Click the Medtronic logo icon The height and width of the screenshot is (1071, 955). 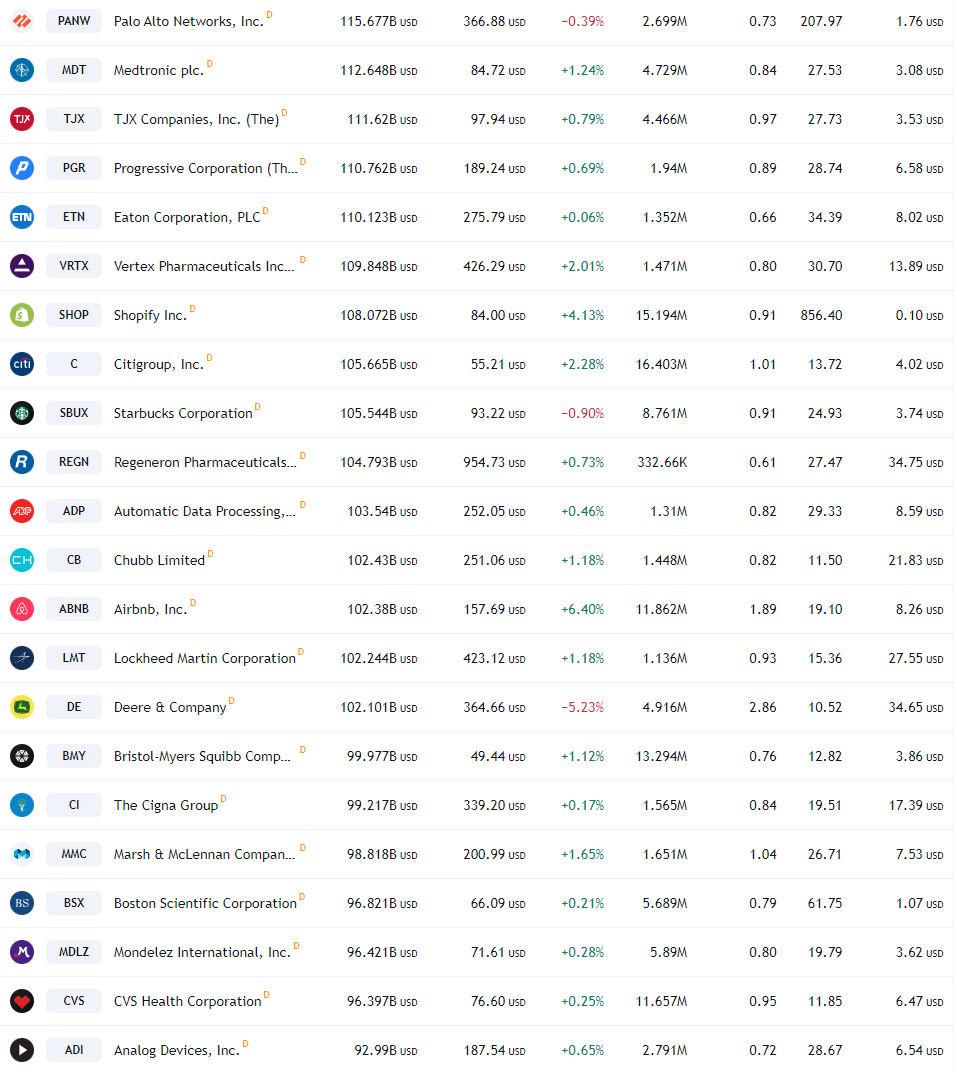point(22,70)
